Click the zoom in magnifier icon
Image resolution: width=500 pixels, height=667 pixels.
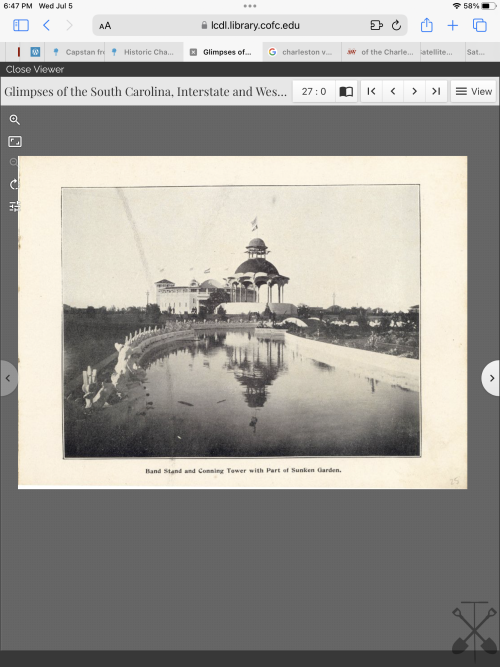15,120
